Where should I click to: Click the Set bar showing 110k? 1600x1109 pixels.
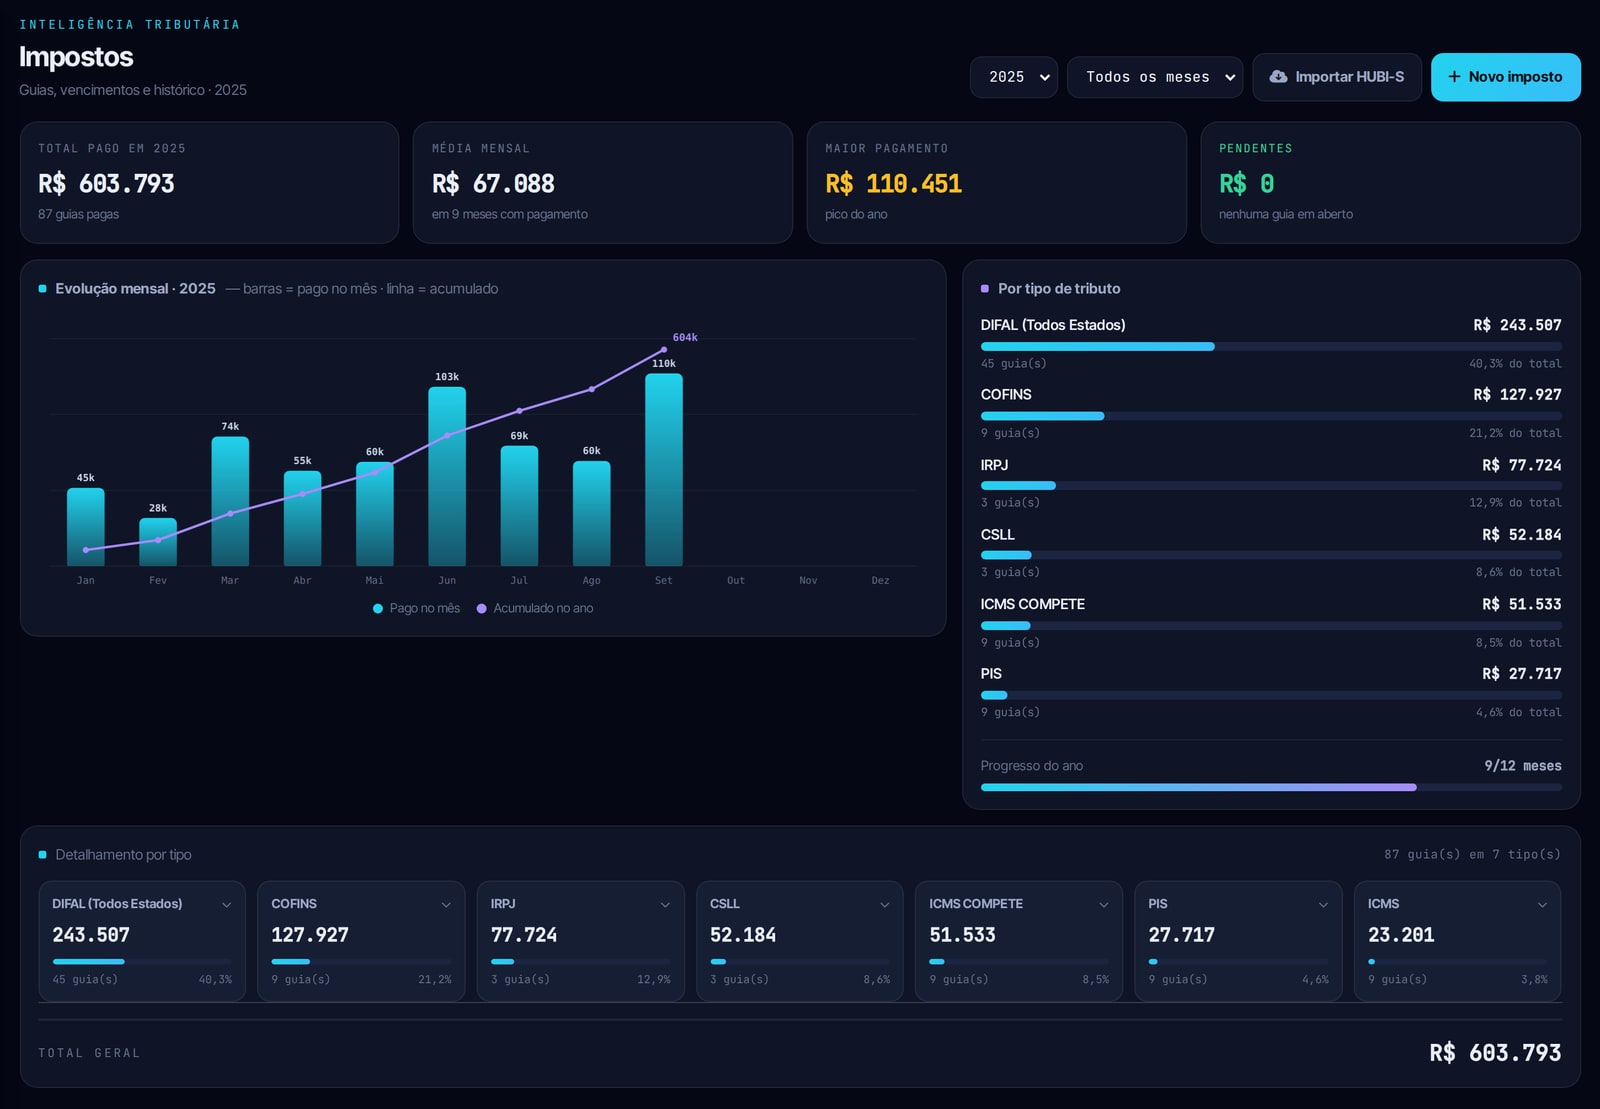(x=664, y=470)
